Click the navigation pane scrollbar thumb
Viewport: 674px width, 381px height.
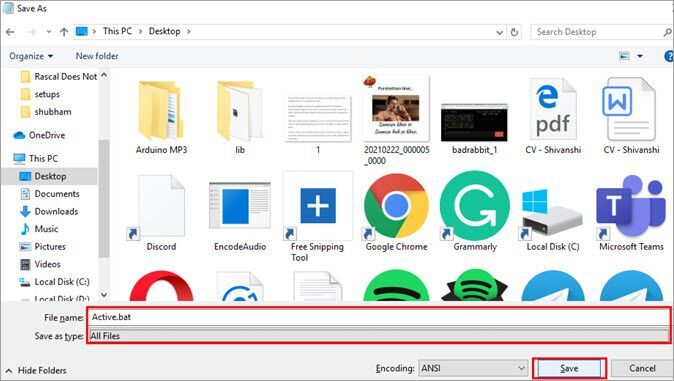click(x=104, y=198)
